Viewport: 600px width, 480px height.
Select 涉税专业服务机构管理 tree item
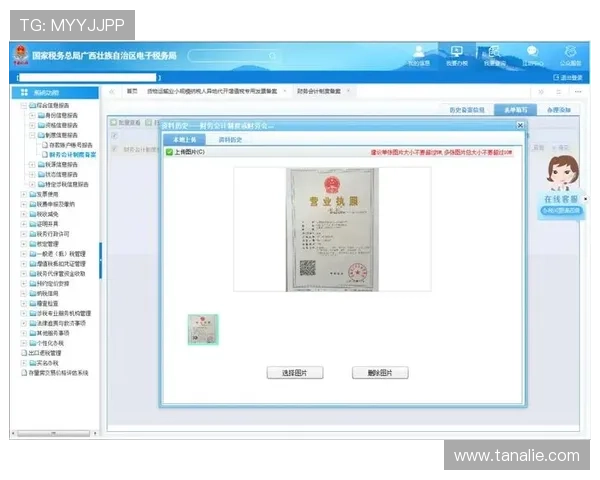tap(60, 313)
